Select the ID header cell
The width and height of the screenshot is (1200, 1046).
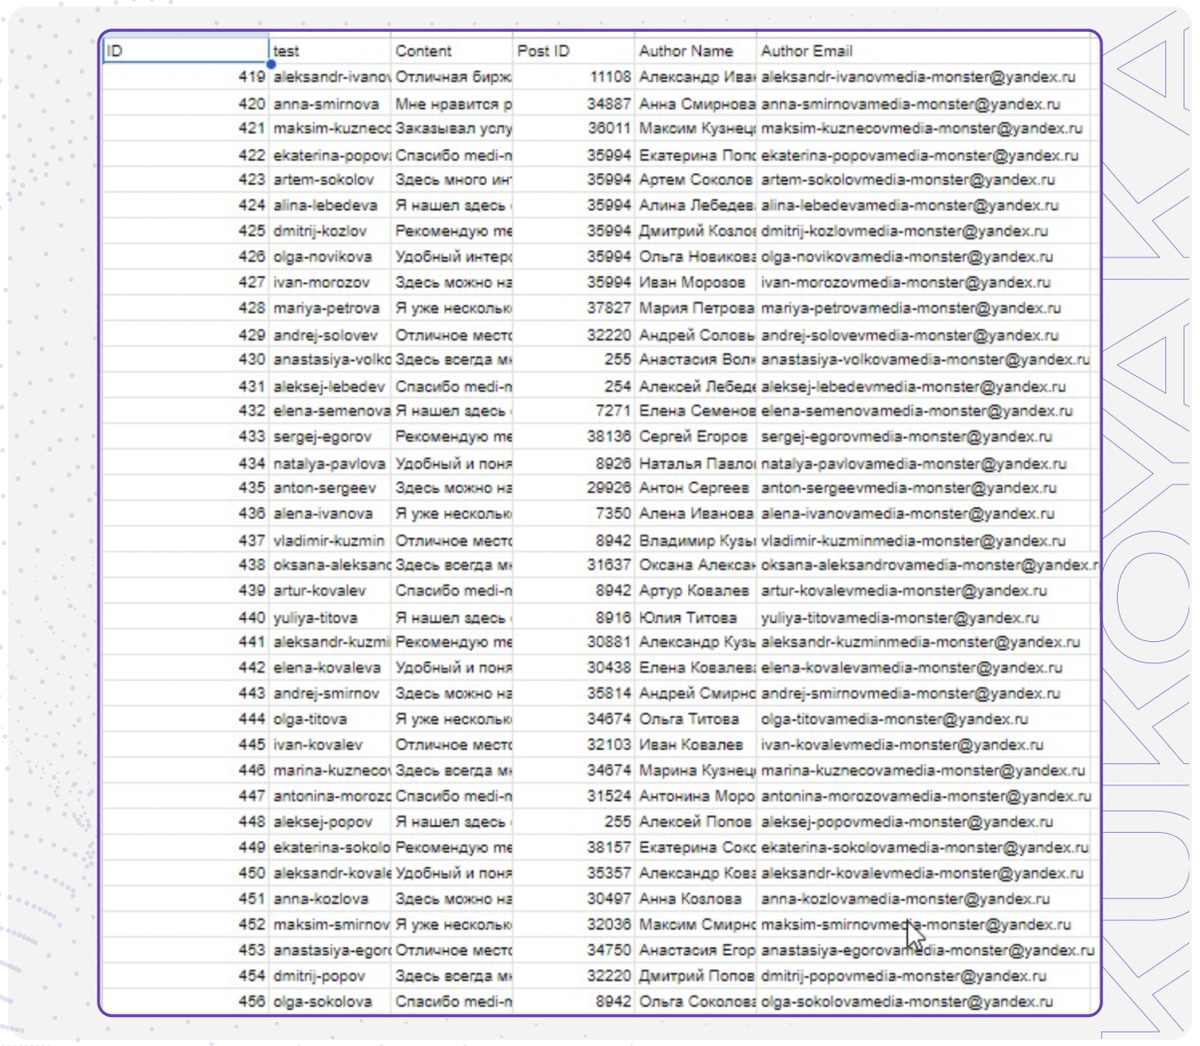point(186,51)
